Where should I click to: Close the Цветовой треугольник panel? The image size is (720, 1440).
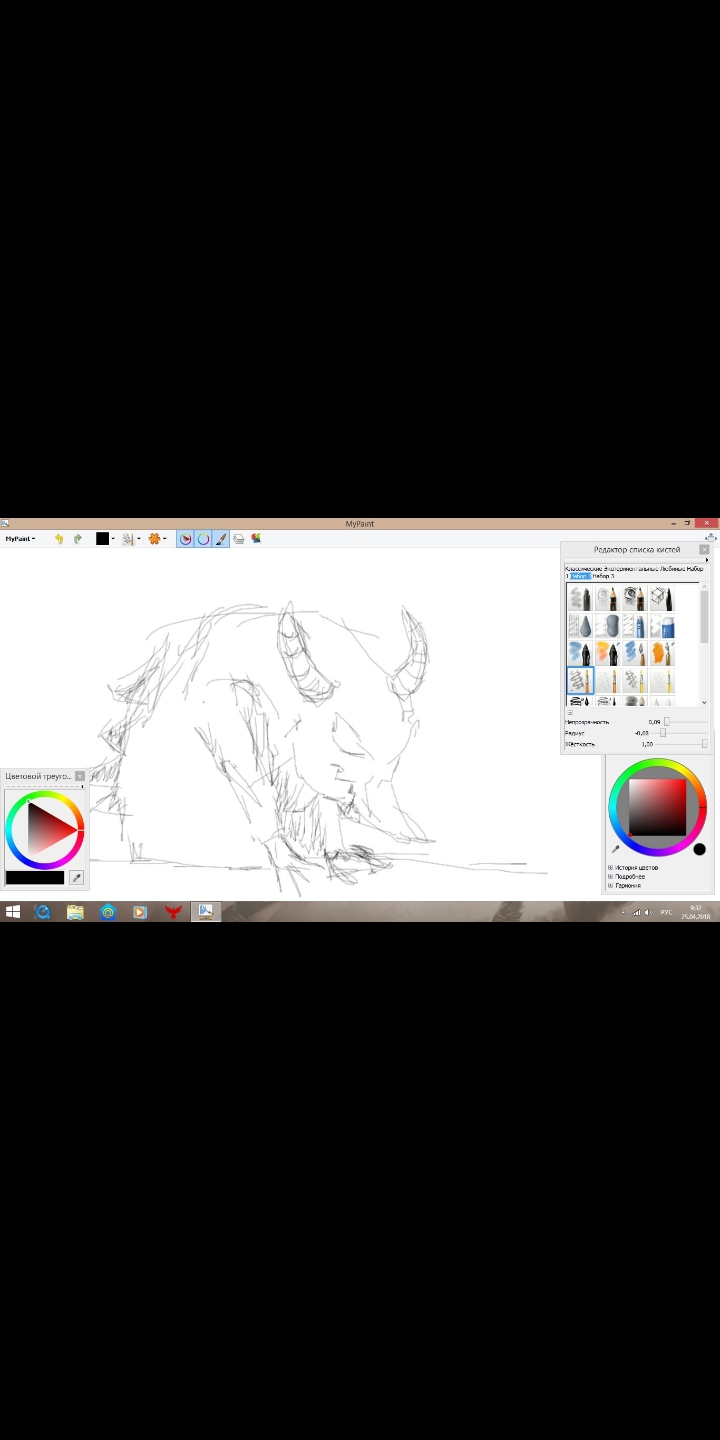point(80,776)
